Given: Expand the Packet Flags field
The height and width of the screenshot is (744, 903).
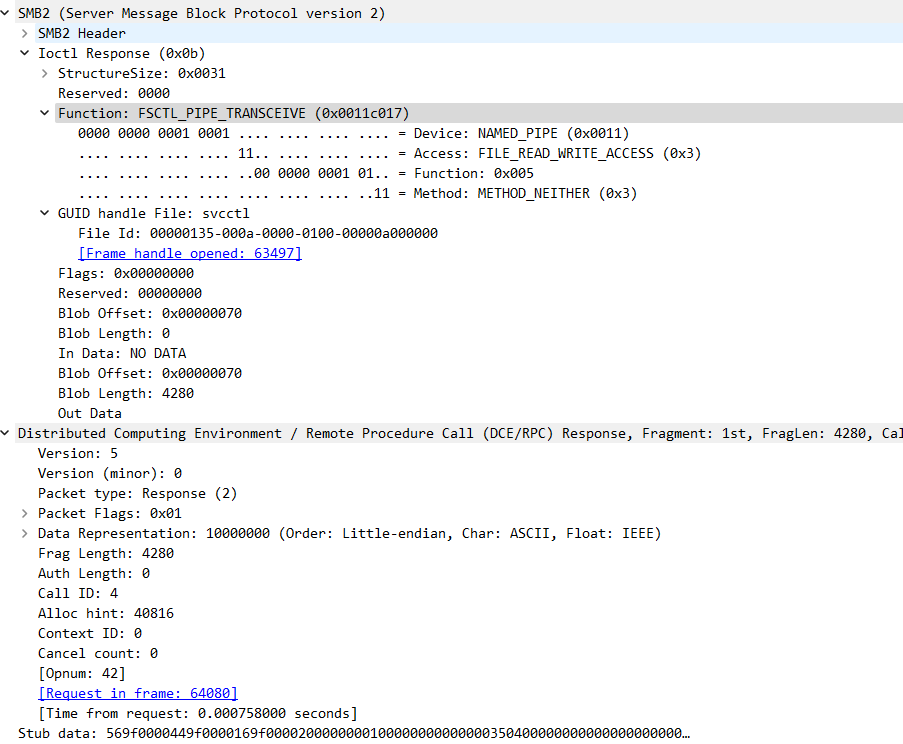Looking at the screenshot, I should 24,513.
